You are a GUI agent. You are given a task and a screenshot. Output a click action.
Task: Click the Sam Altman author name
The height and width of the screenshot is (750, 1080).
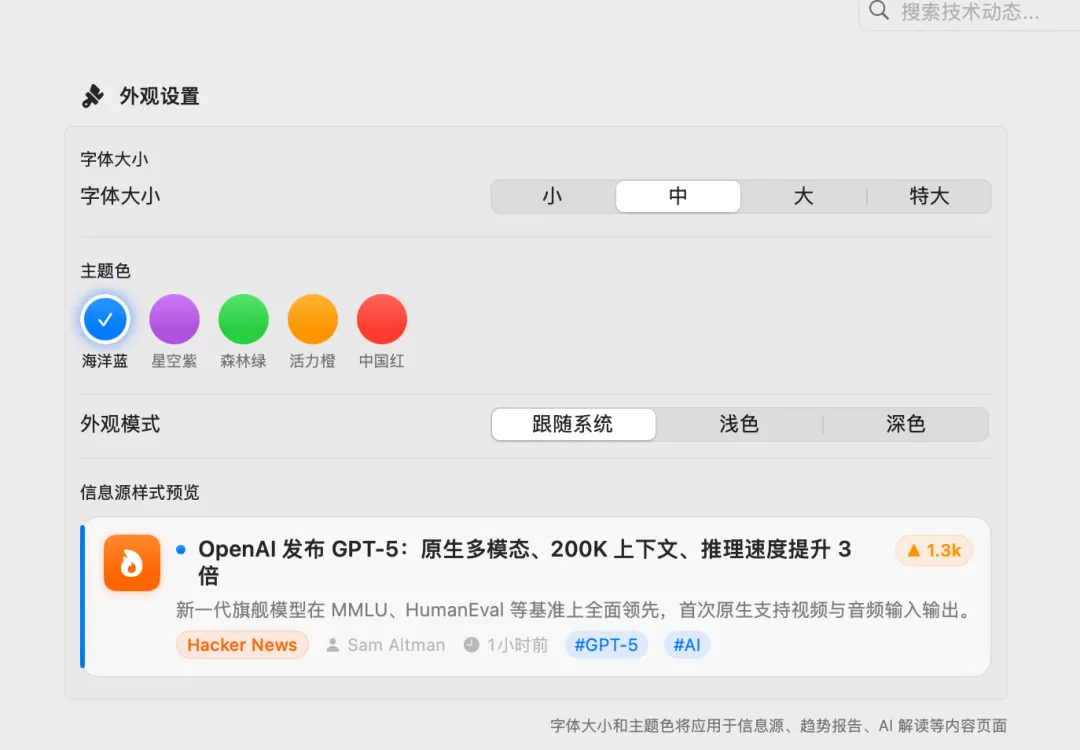pyautogui.click(x=396, y=645)
